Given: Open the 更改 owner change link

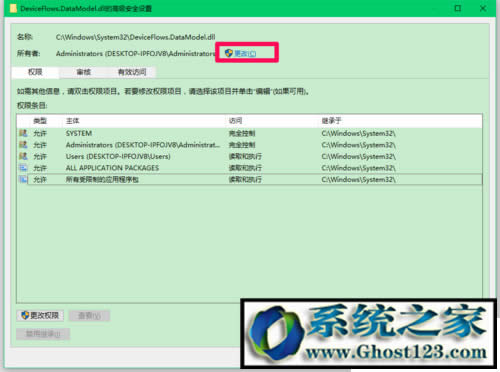Looking at the screenshot, I should coord(245,53).
